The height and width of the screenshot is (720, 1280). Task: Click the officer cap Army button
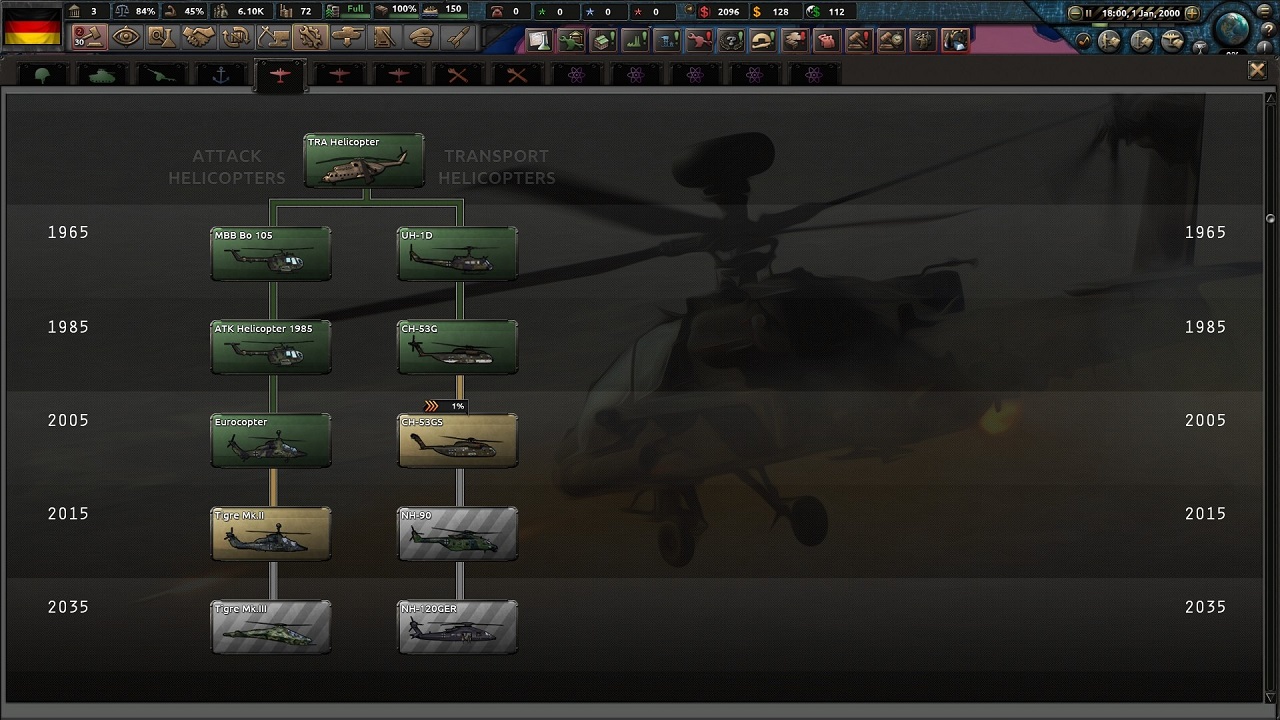pos(421,38)
